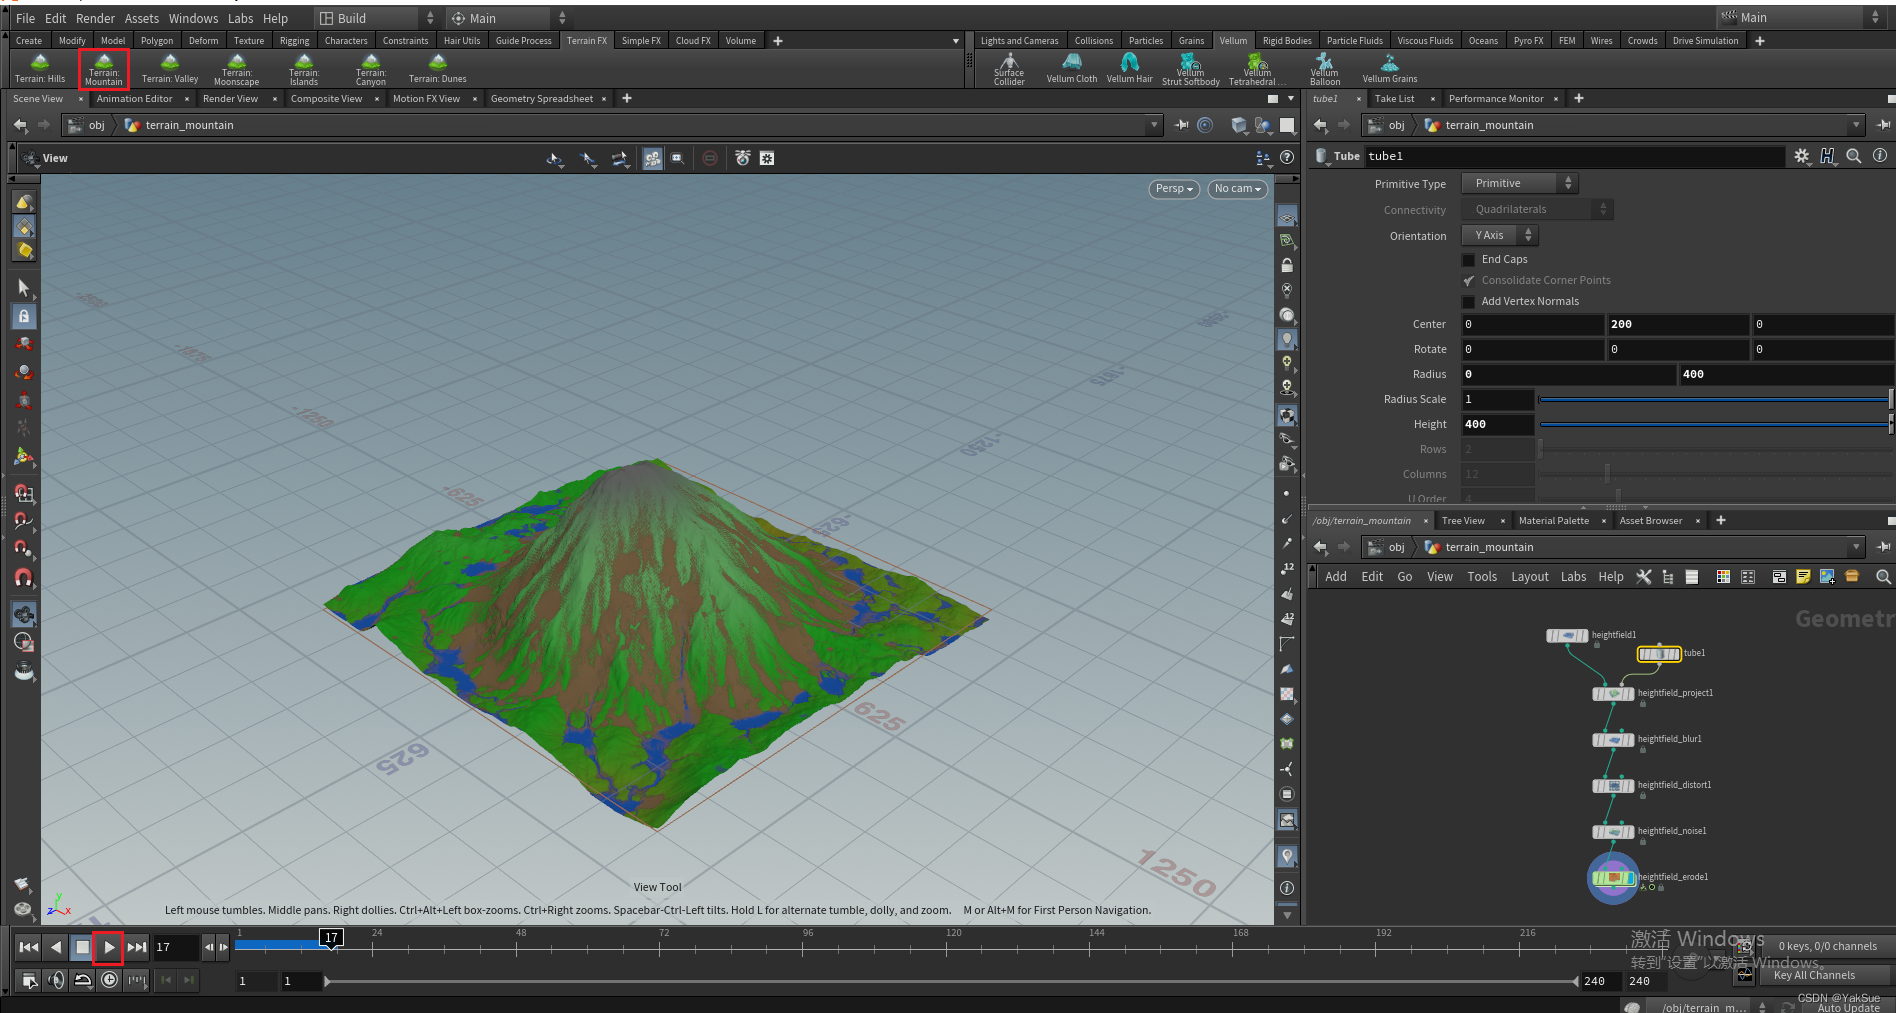Open the Persp viewport dropdown
Viewport: 1896px width, 1013px height.
point(1174,189)
